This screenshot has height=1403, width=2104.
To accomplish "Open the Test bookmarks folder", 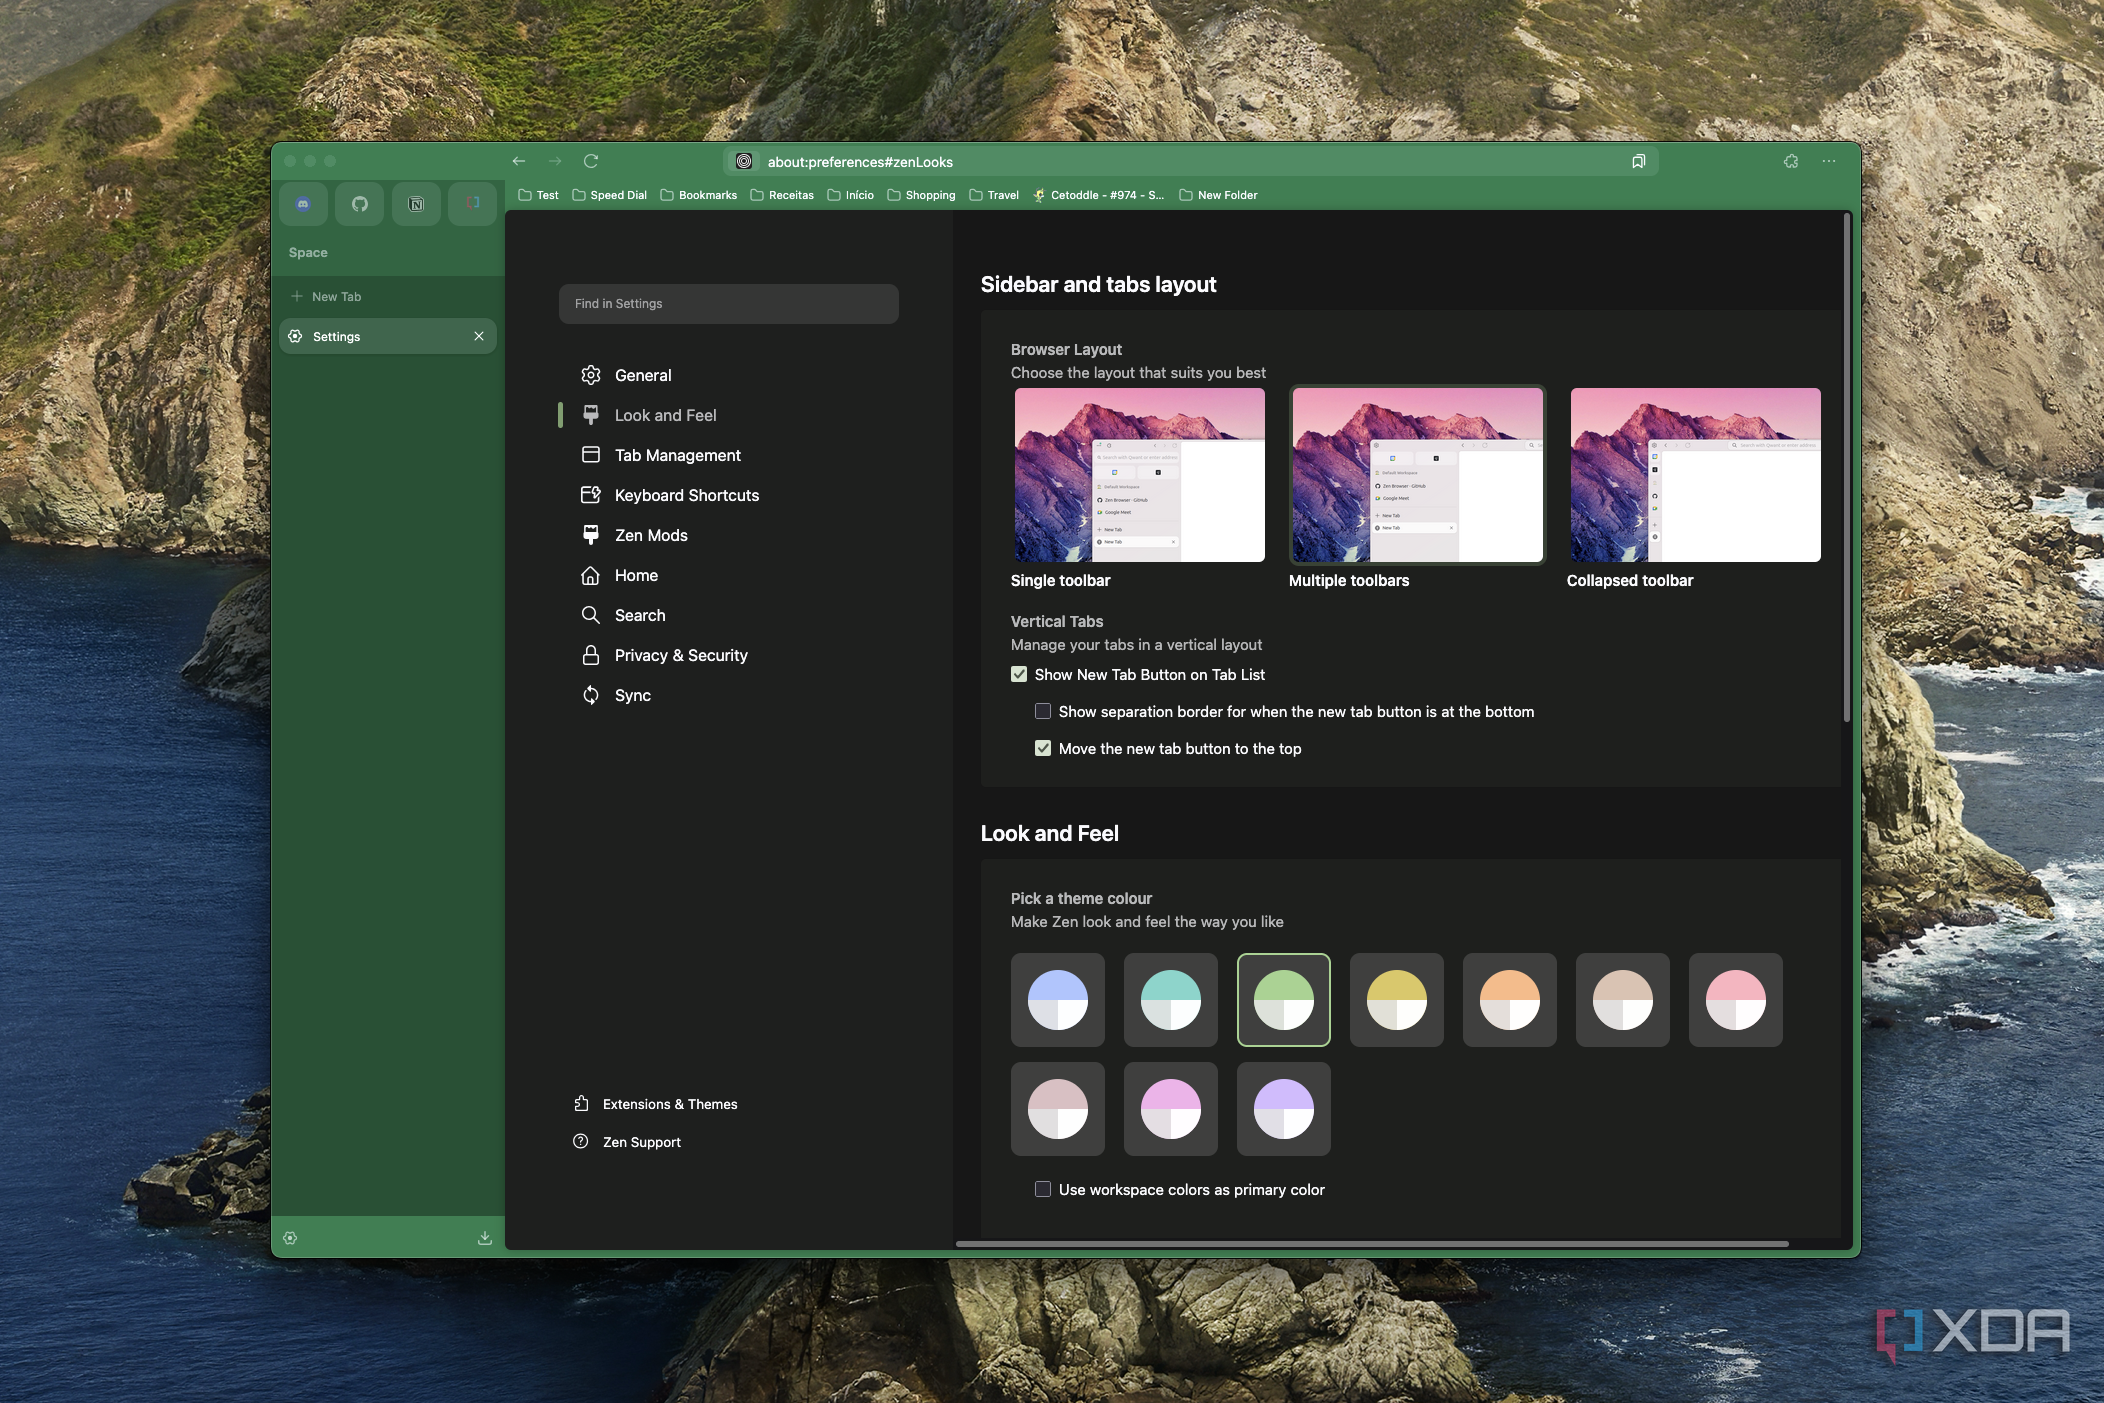I will click(538, 195).
